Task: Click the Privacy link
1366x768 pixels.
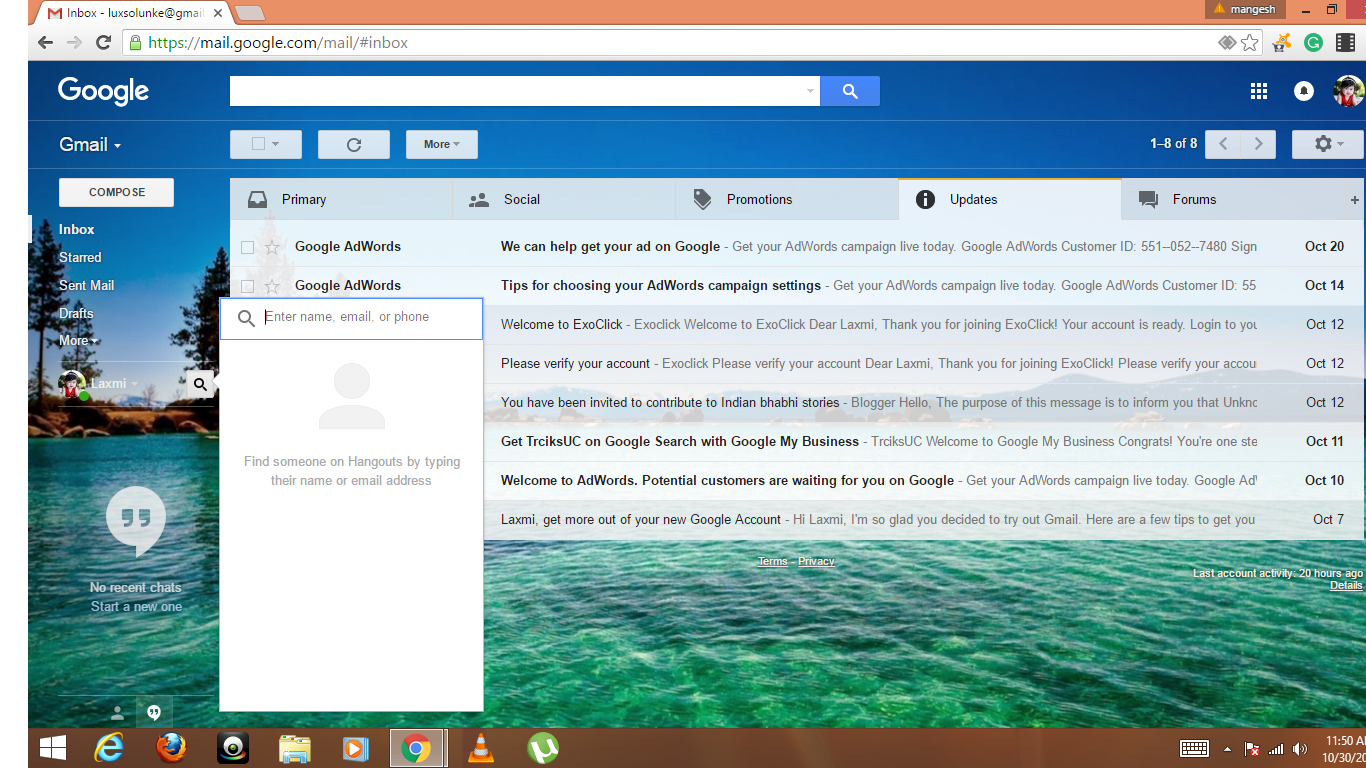Action: (816, 561)
